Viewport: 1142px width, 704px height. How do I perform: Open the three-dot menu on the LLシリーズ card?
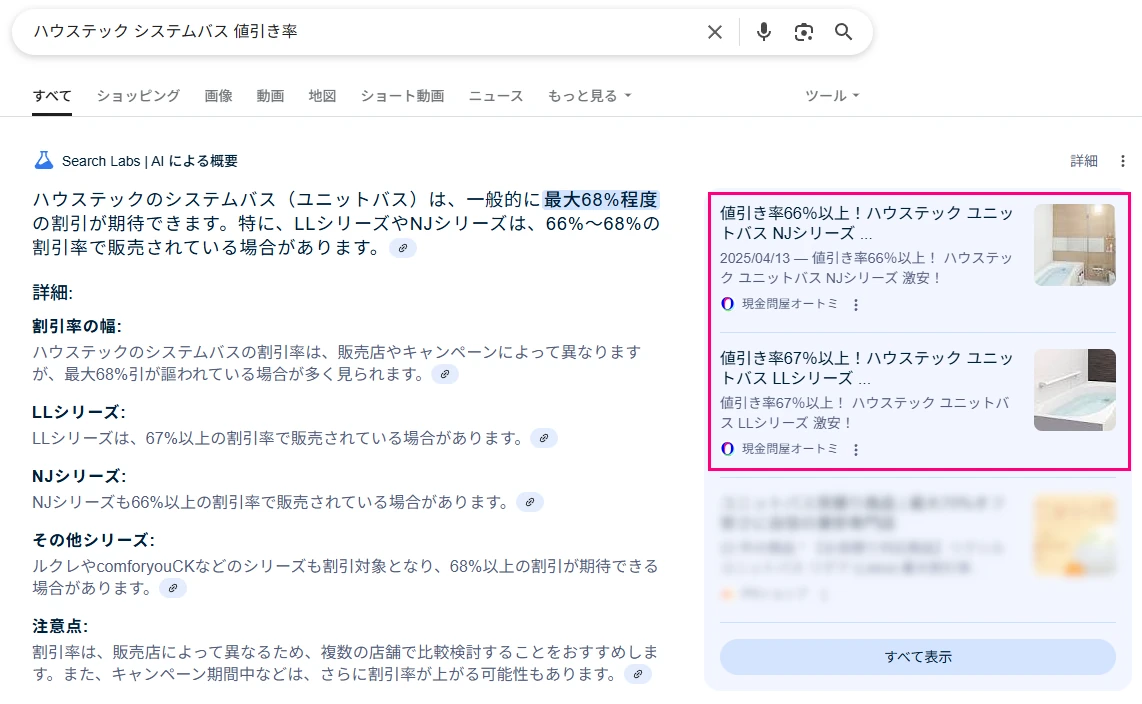click(856, 450)
